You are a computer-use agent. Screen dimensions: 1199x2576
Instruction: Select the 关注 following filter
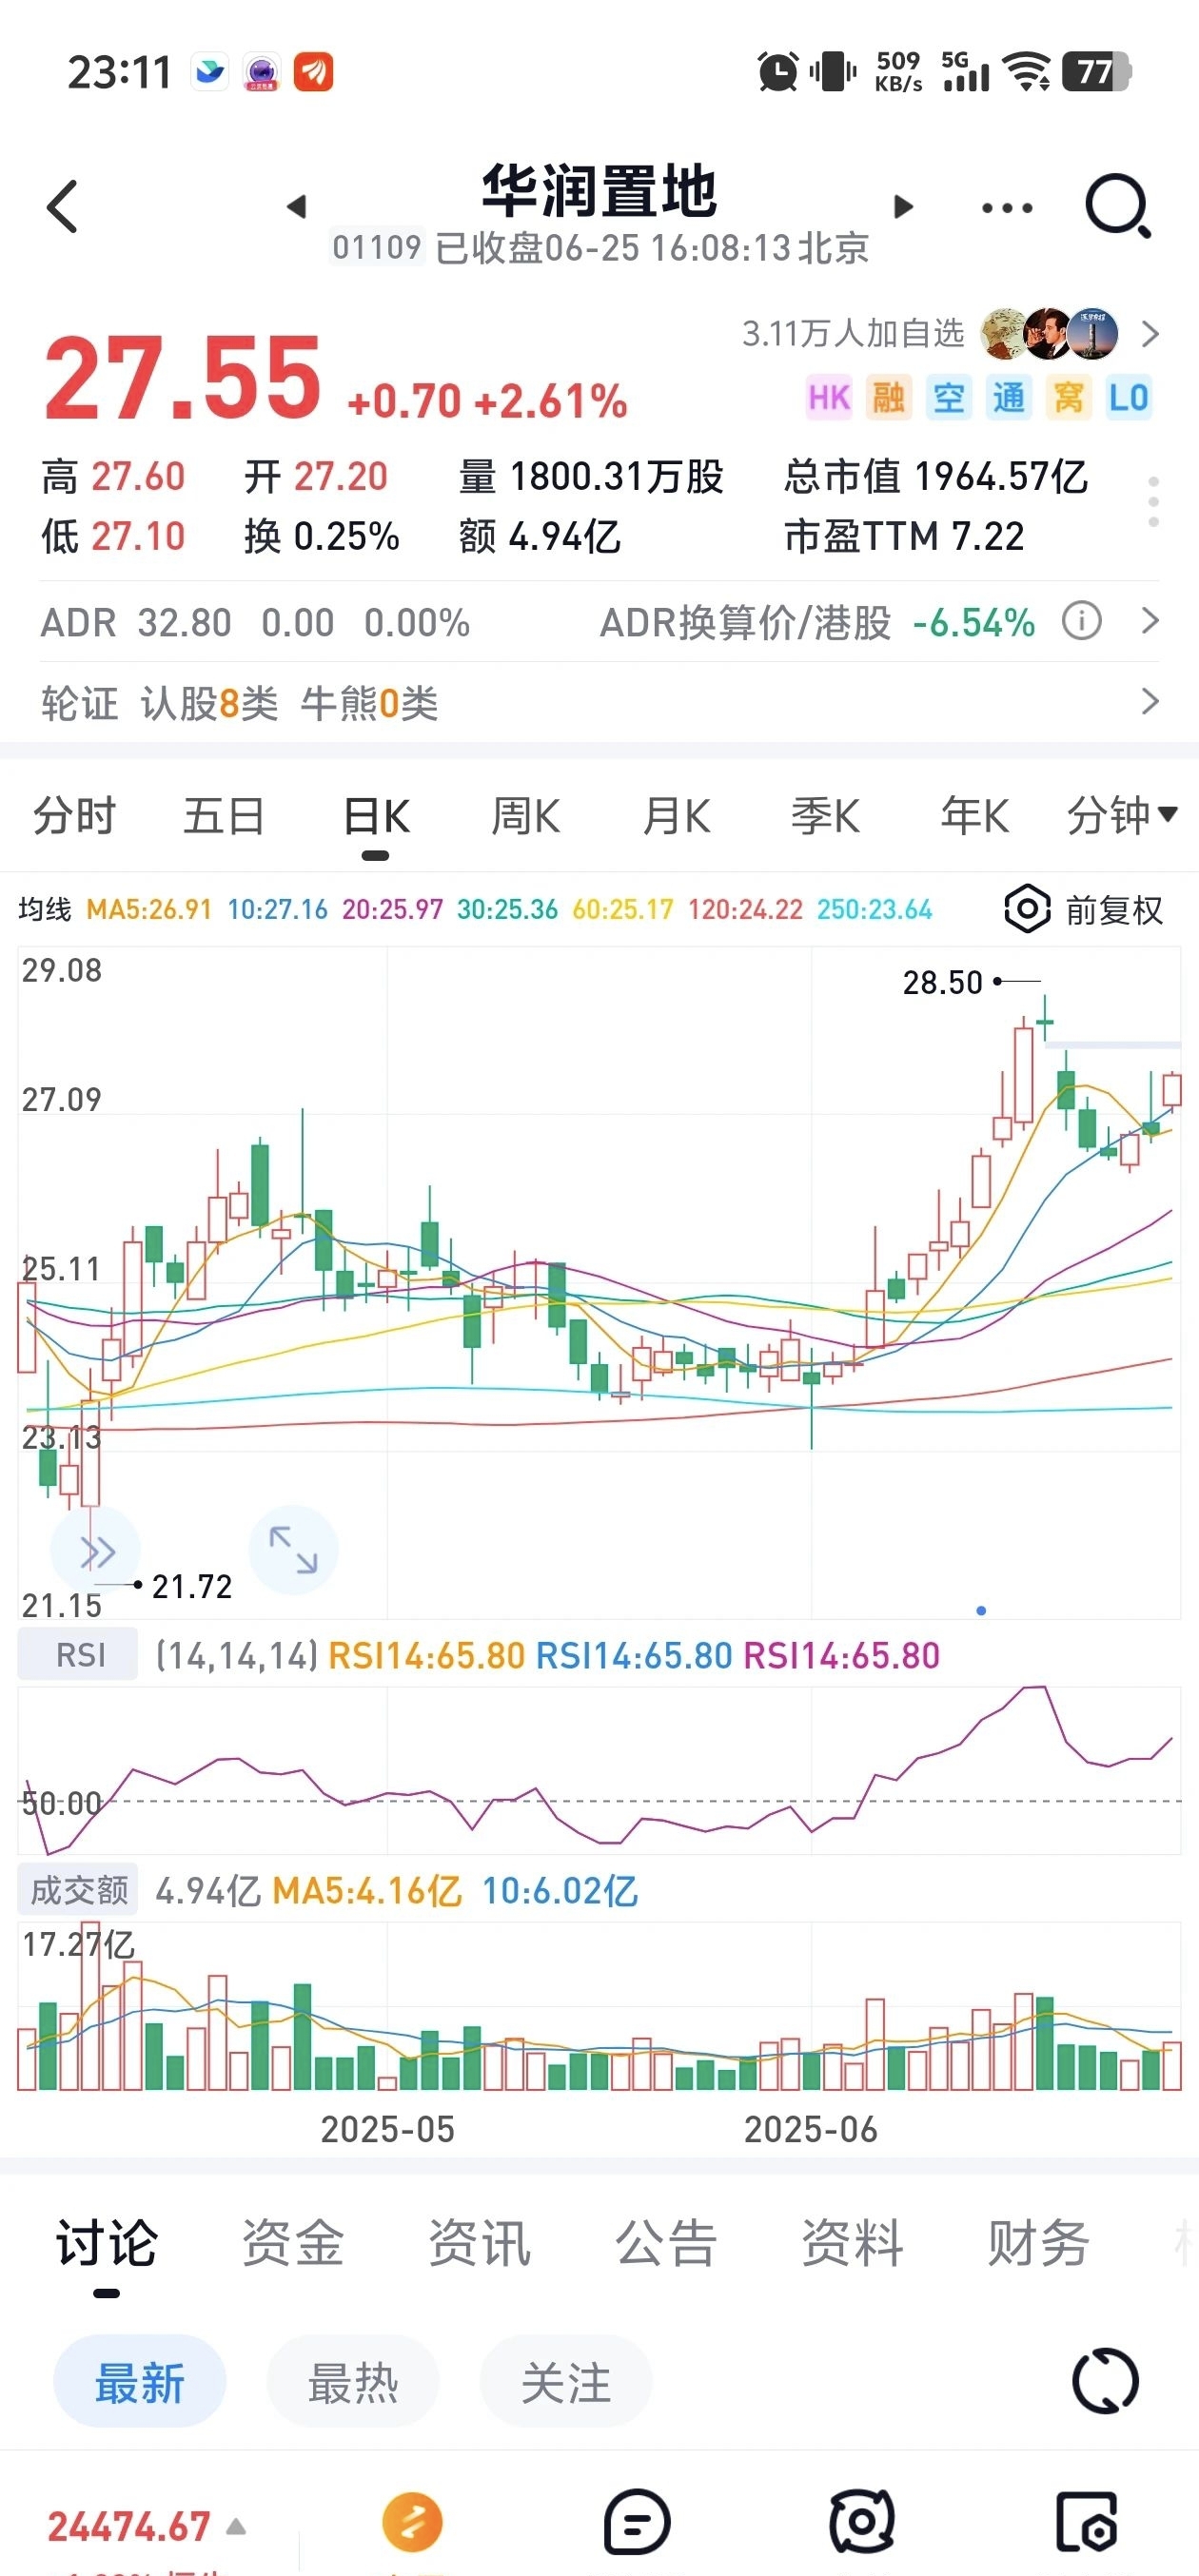(x=566, y=2382)
